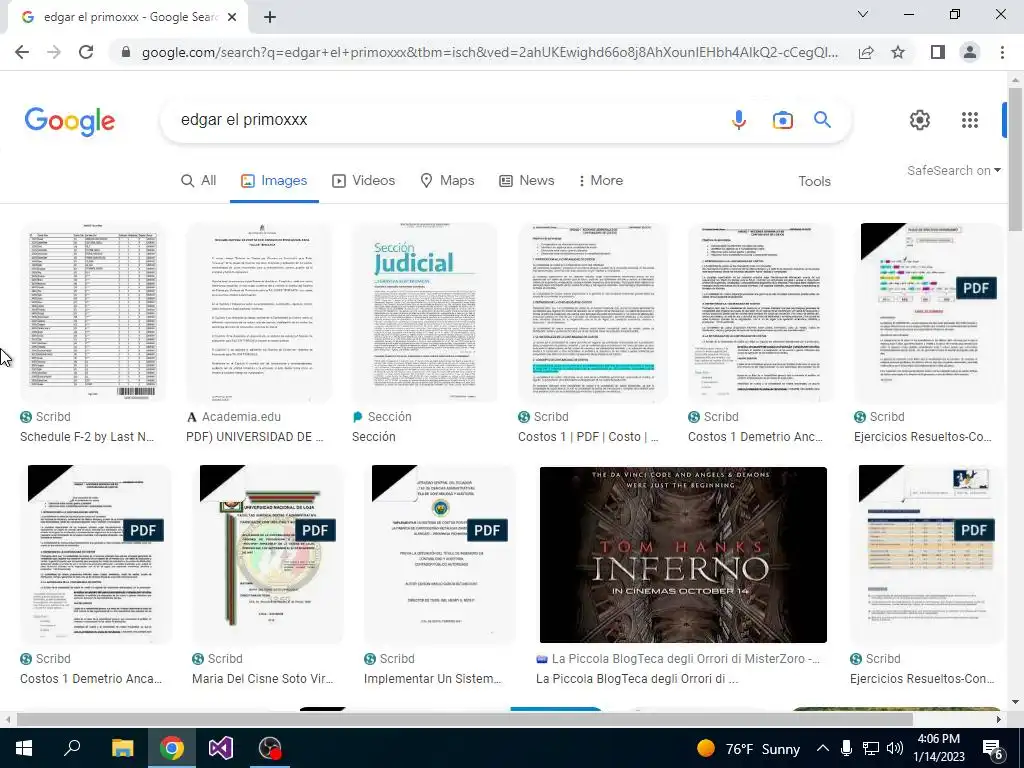The width and height of the screenshot is (1024, 768).
Task: Bookmark this page with star icon
Action: [x=898, y=52]
